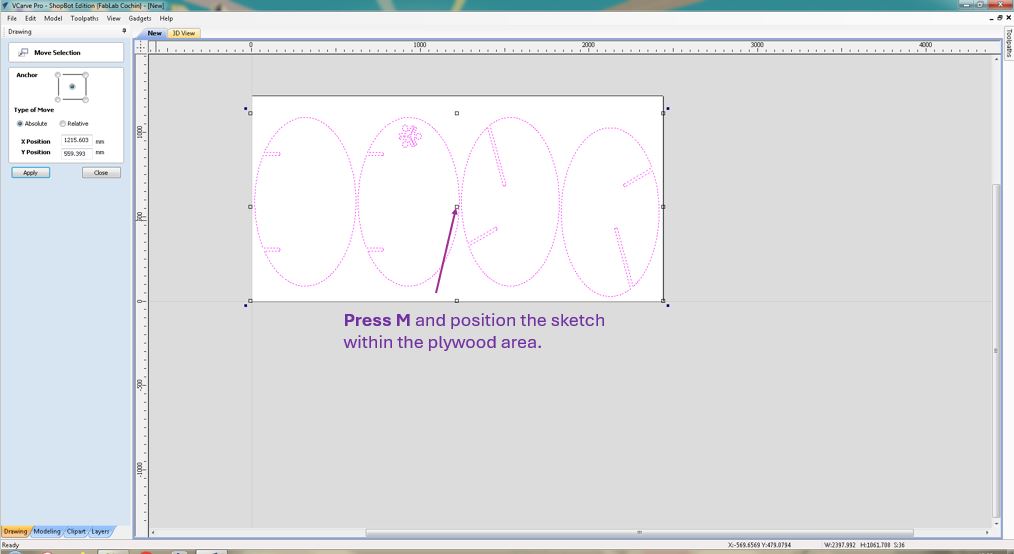Open the Gadgets menu
1014x554 pixels.
click(140, 18)
